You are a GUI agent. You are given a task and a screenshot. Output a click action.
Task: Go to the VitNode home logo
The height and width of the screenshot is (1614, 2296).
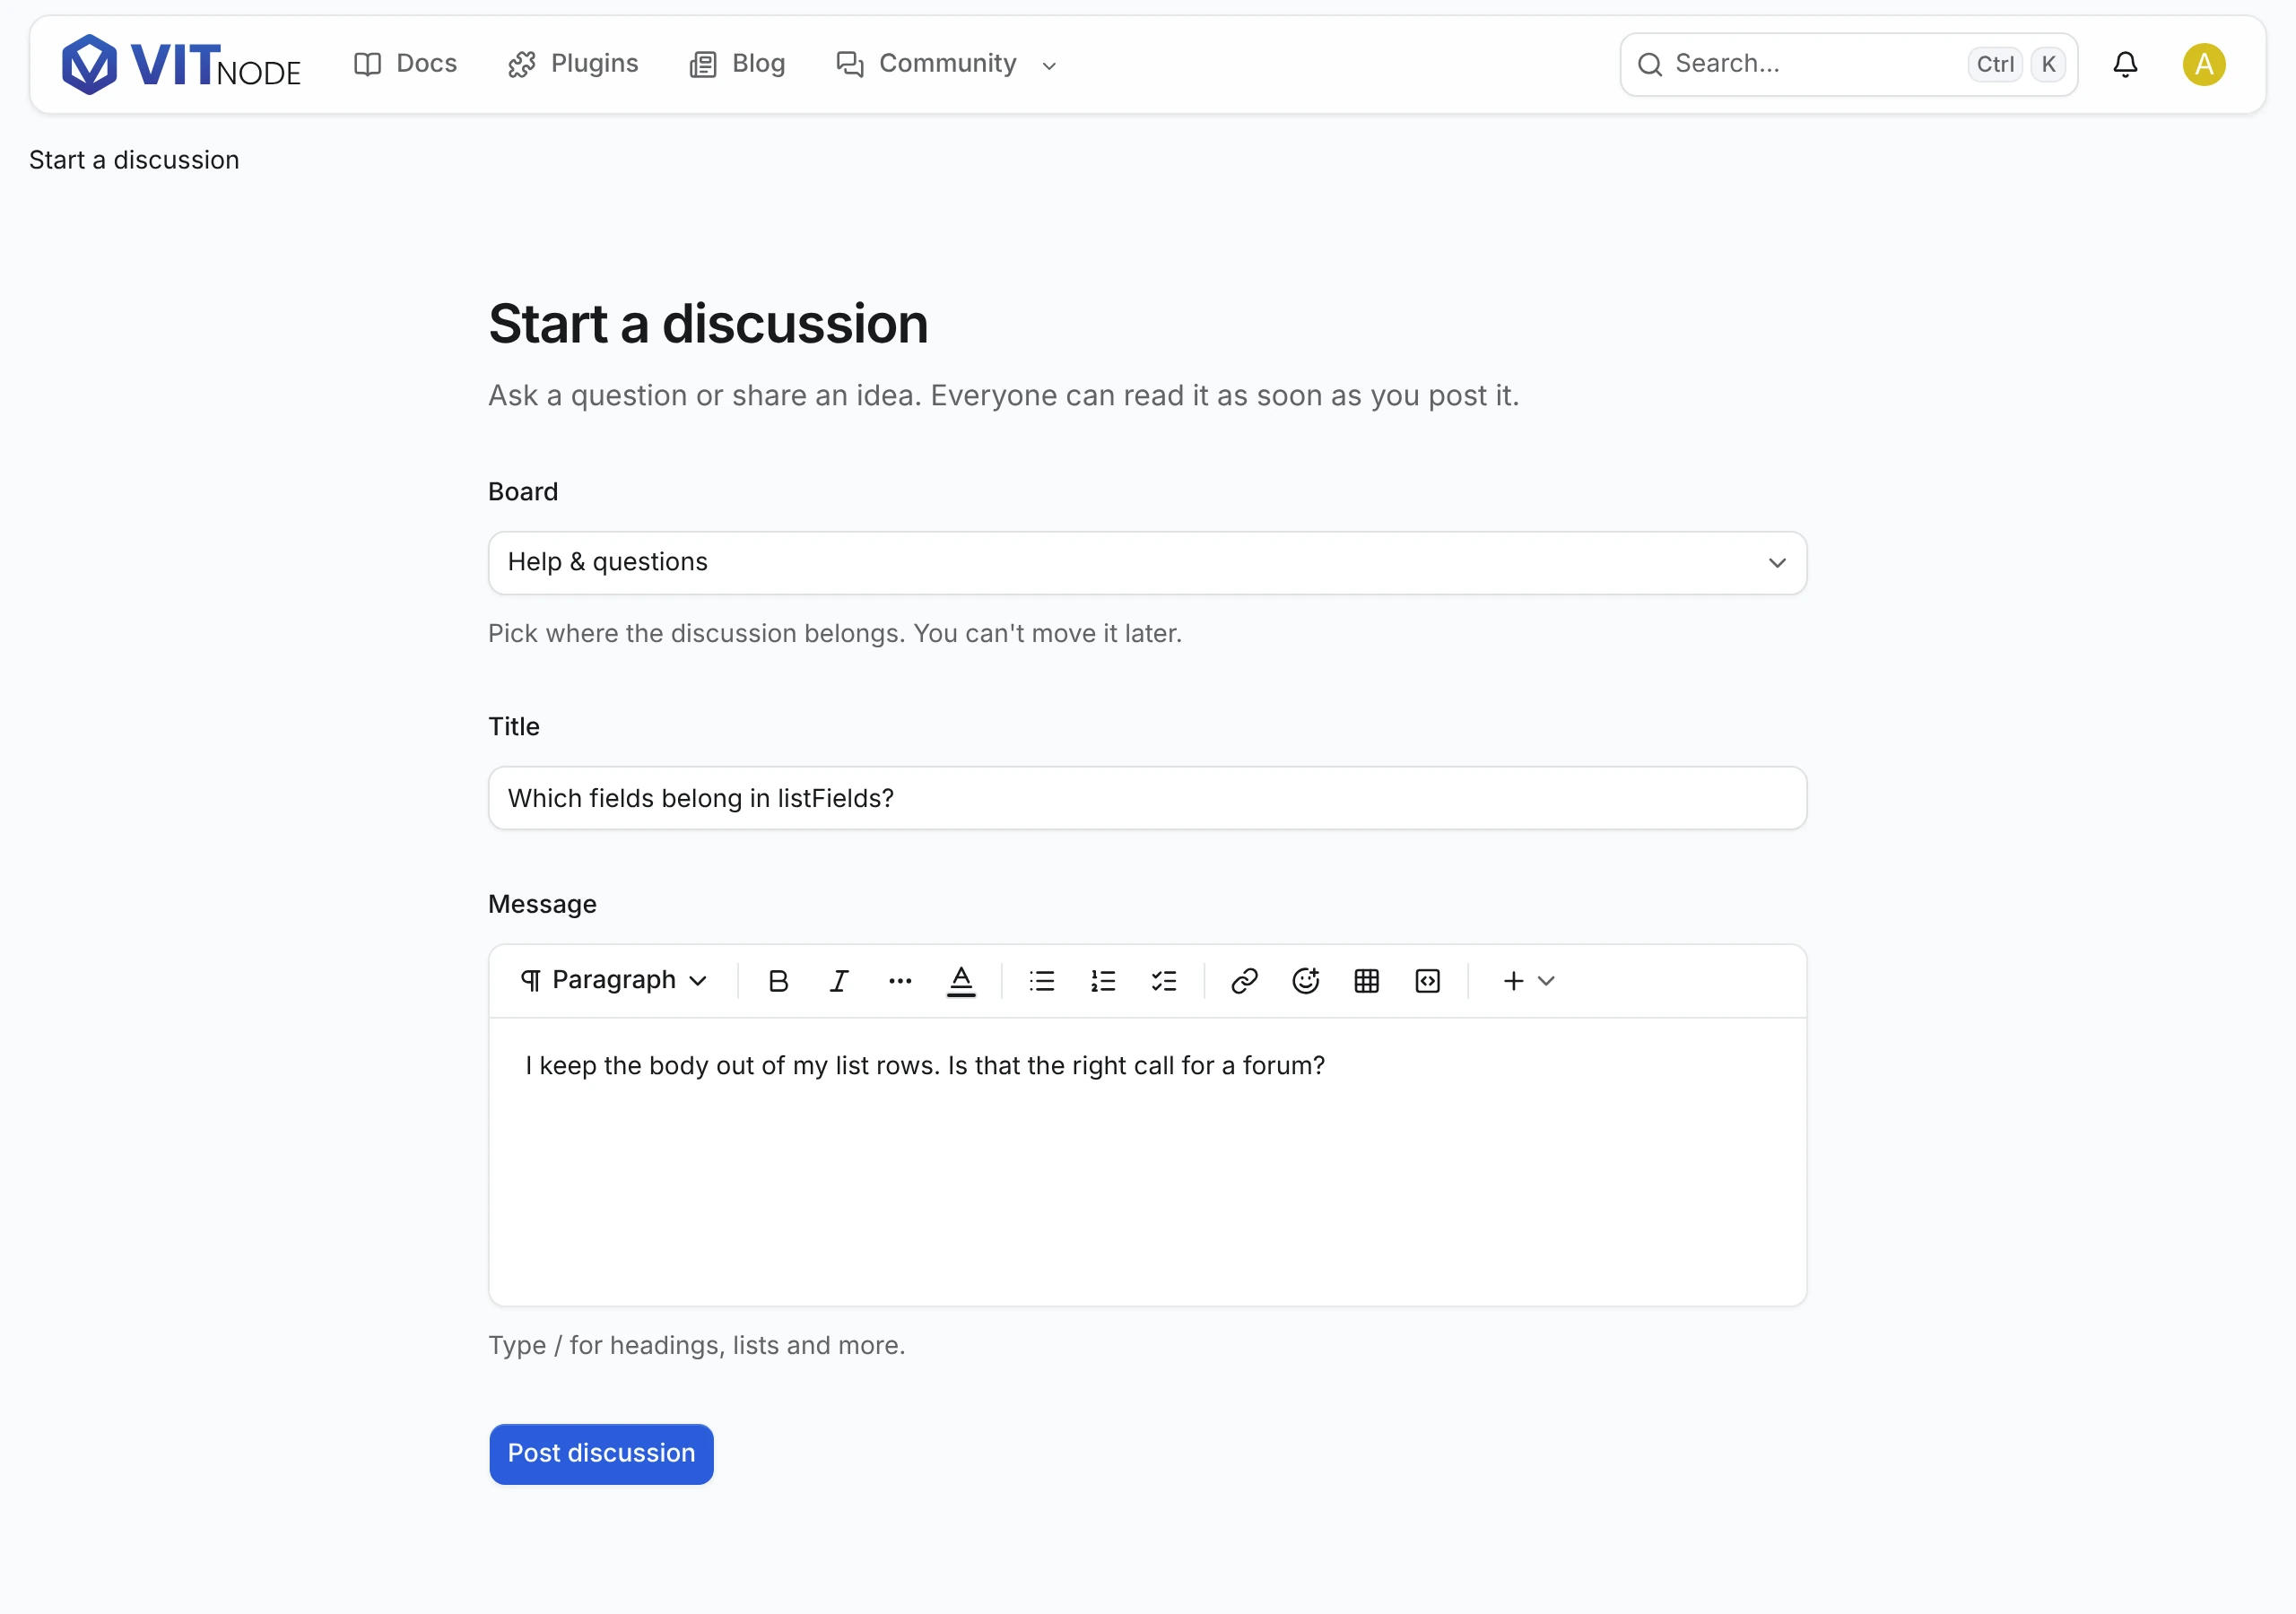coord(181,64)
